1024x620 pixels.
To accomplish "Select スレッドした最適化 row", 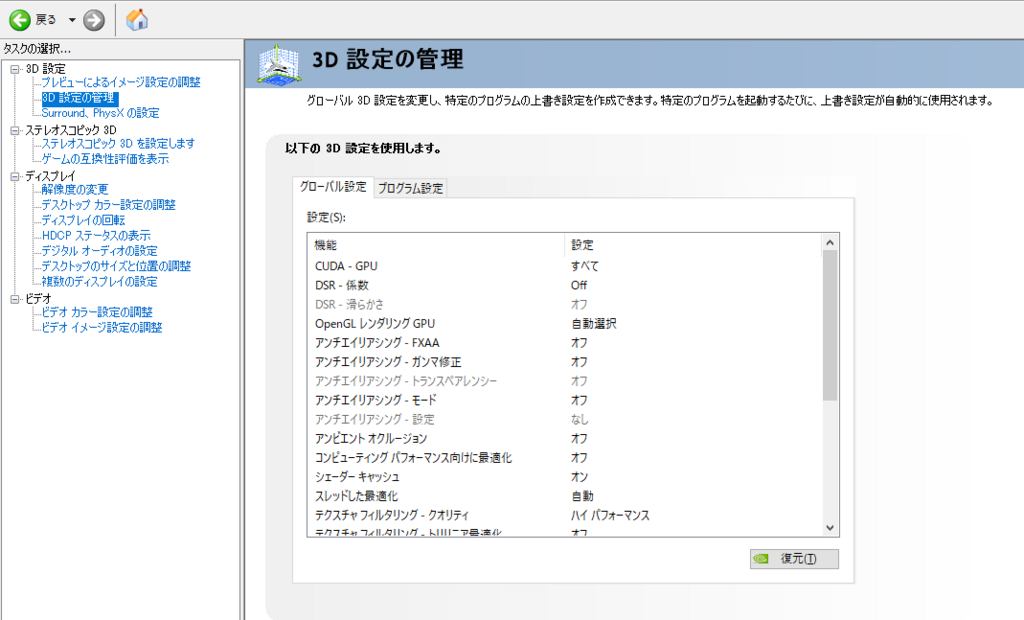I will click(564, 496).
